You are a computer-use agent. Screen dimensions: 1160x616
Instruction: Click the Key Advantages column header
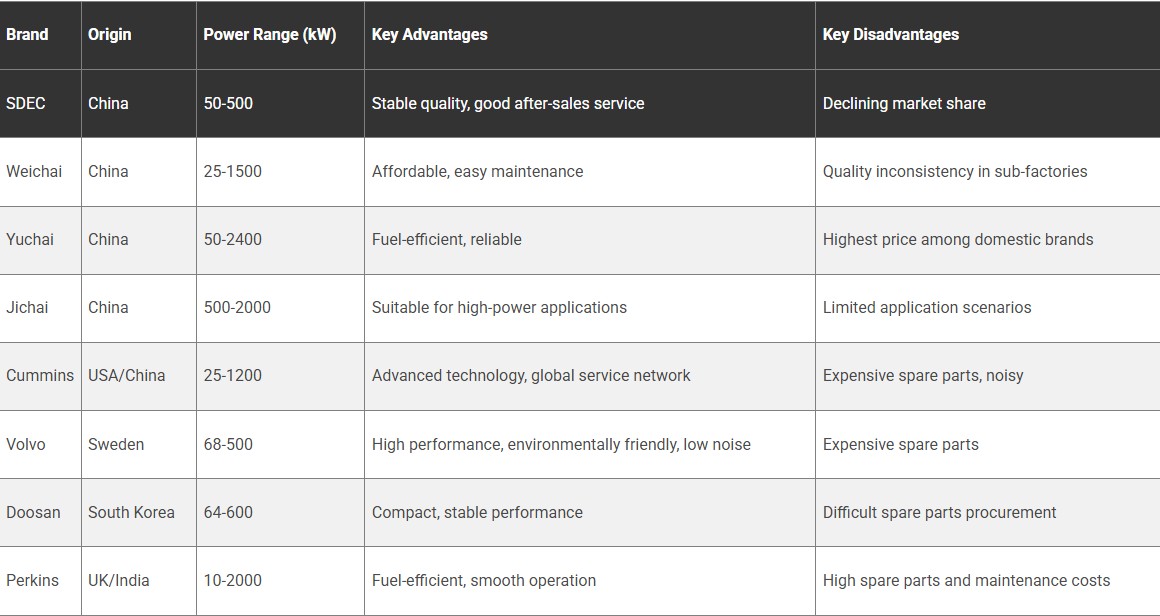[x=430, y=34]
